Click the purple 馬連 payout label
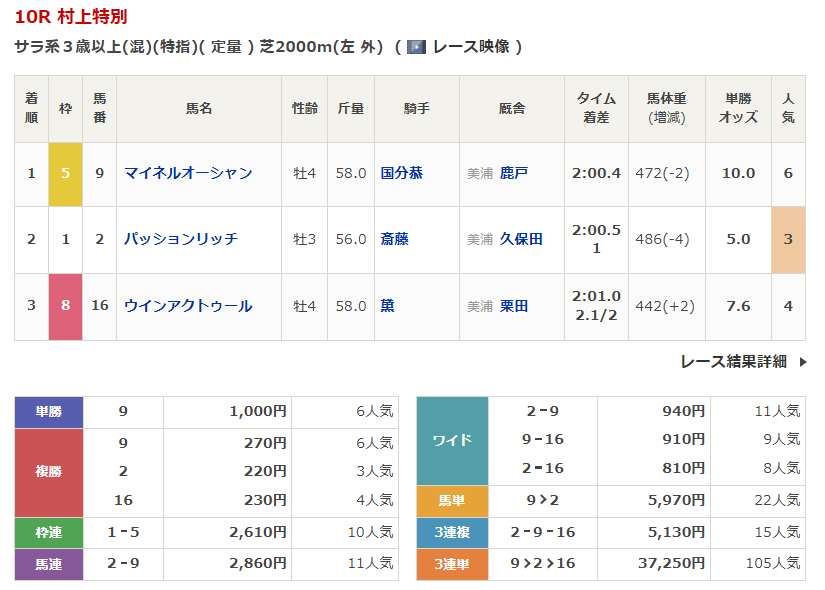 tap(49, 564)
